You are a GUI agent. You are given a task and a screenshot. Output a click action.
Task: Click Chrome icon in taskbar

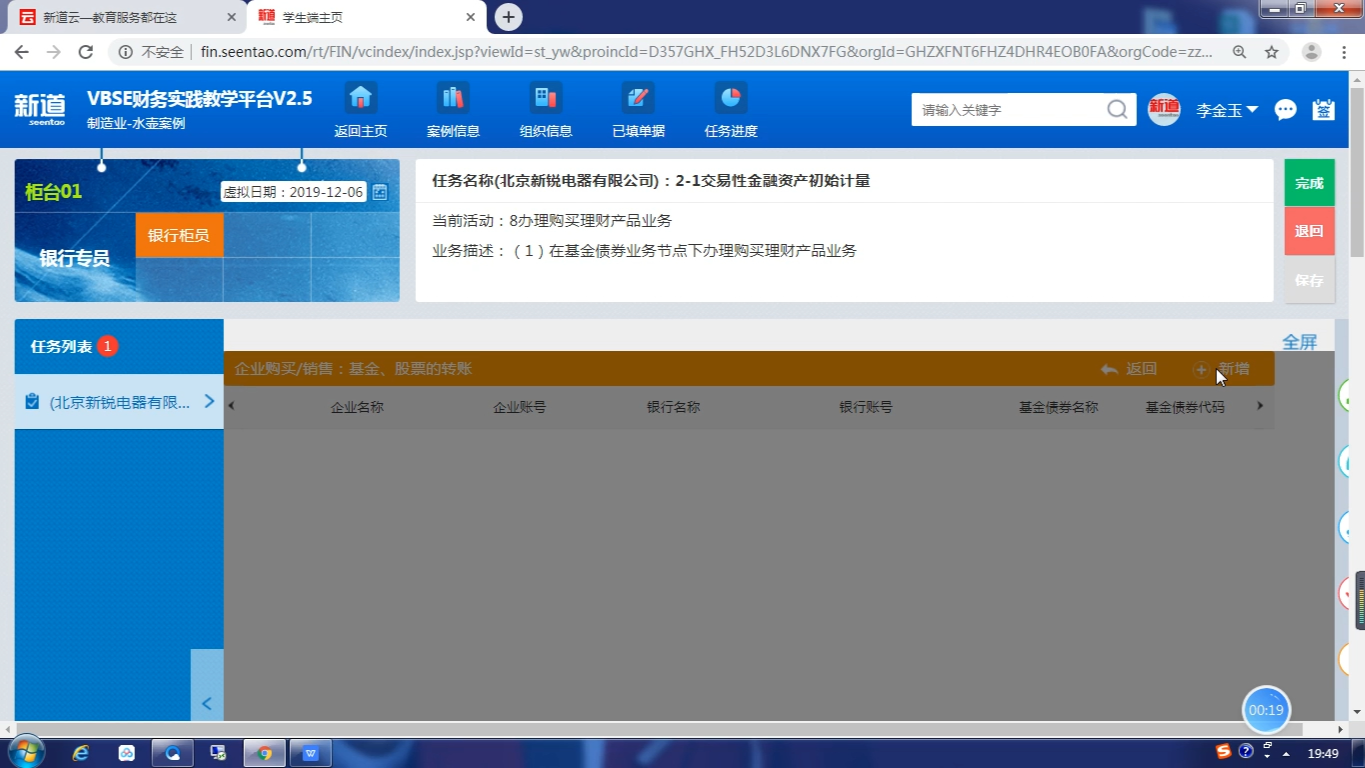pos(264,753)
